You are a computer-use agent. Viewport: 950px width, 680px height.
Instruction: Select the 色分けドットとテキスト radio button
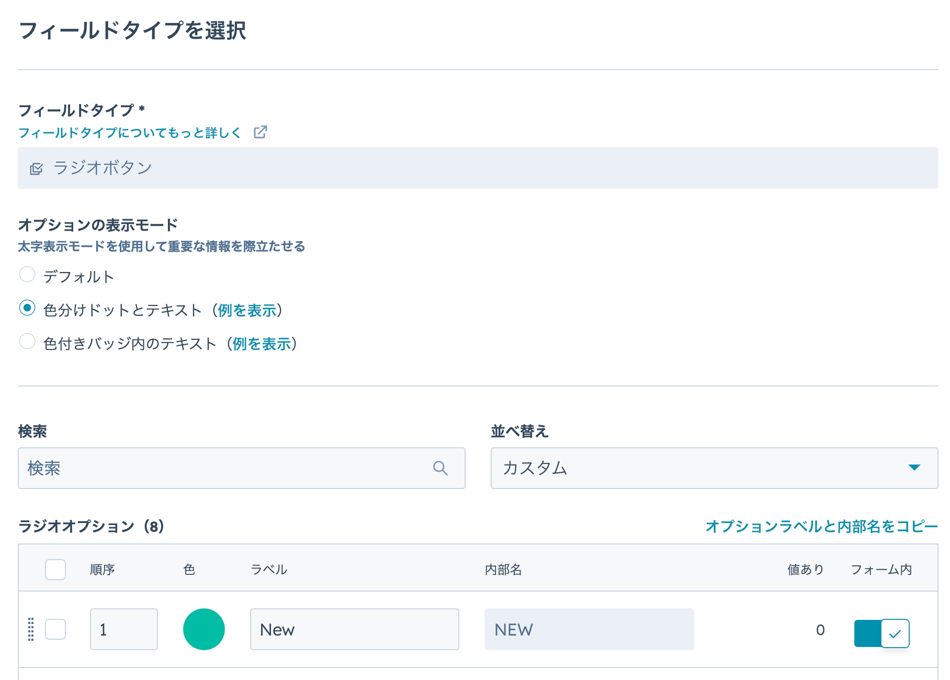pyautogui.click(x=27, y=309)
